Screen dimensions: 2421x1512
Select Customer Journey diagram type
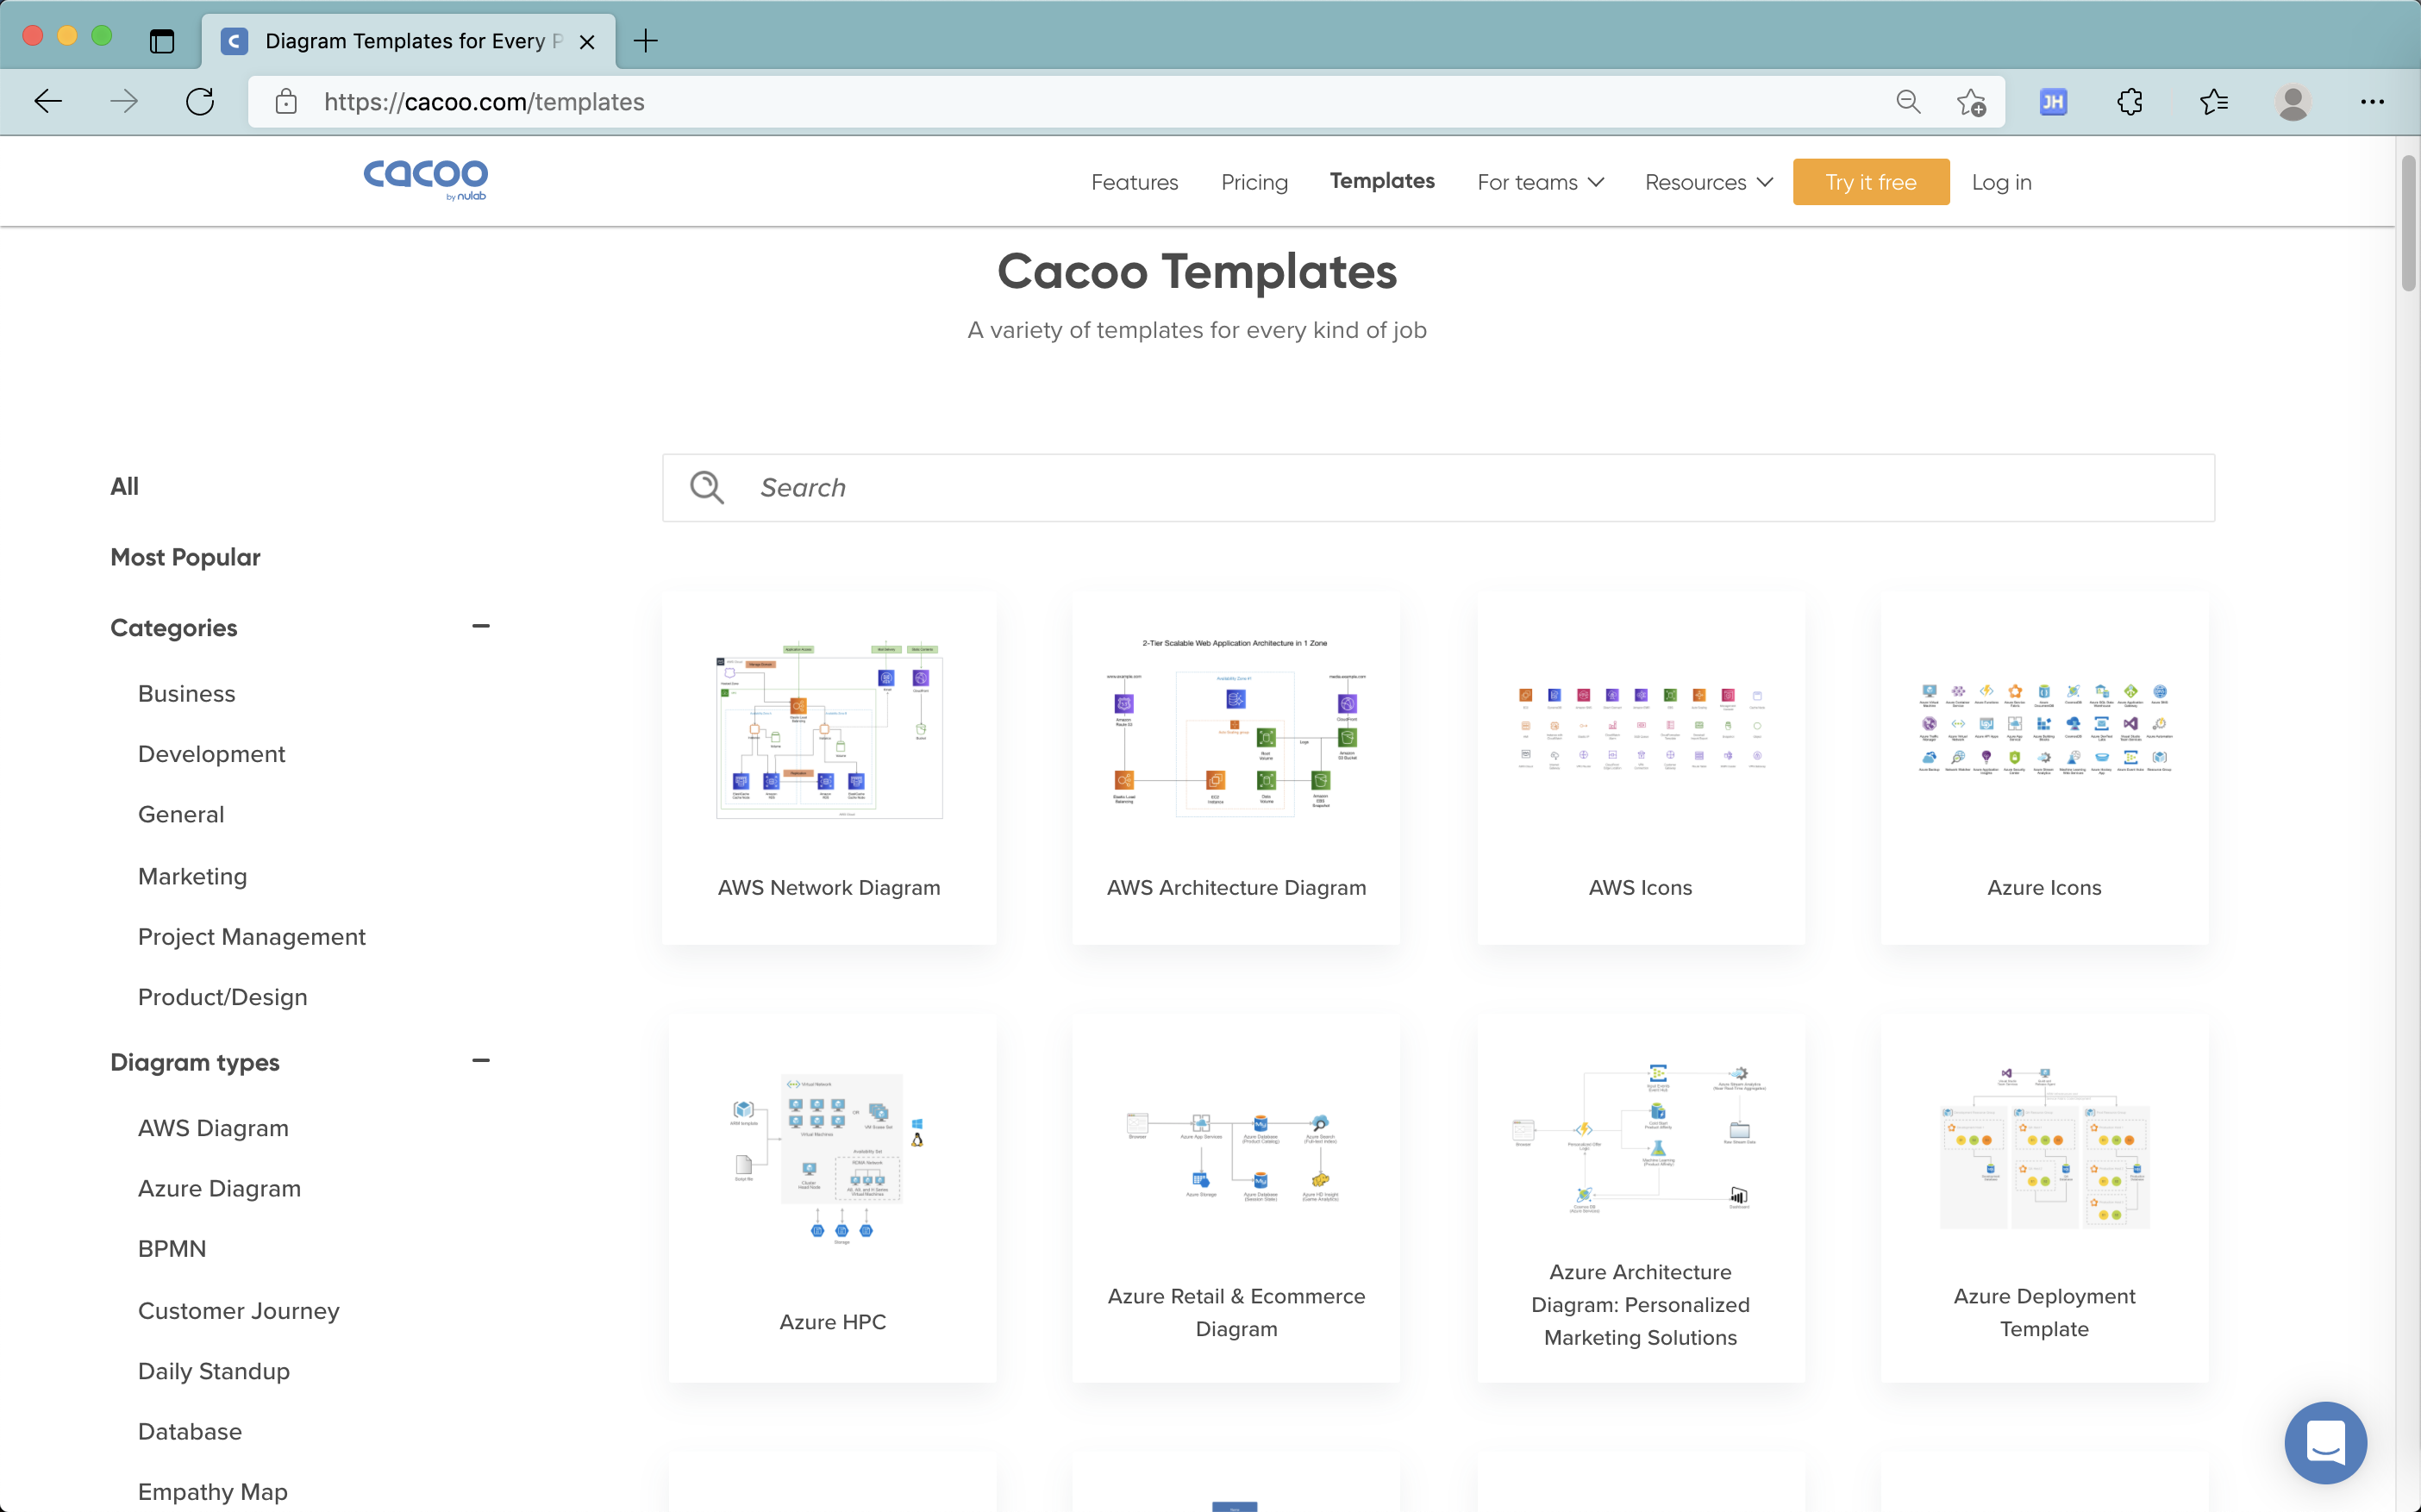click(238, 1310)
